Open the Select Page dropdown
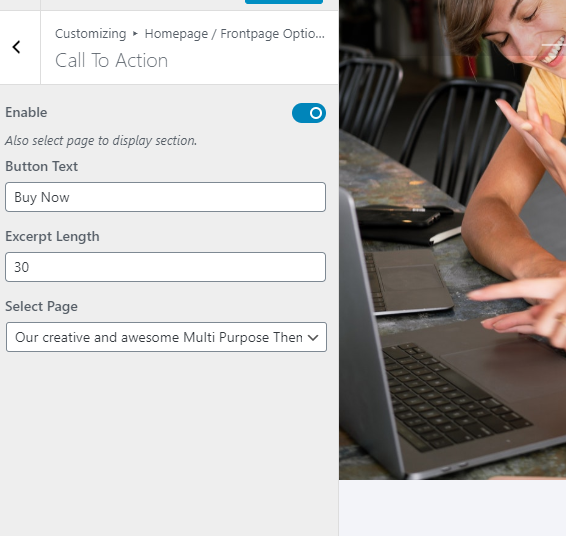Screen dimensions: 566x536 (166, 337)
